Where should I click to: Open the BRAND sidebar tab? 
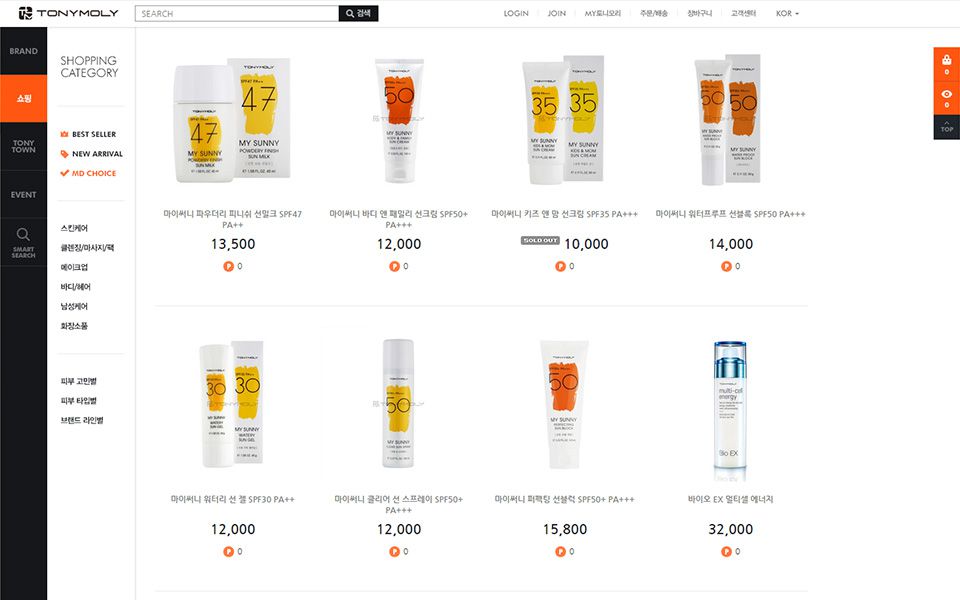point(23,51)
